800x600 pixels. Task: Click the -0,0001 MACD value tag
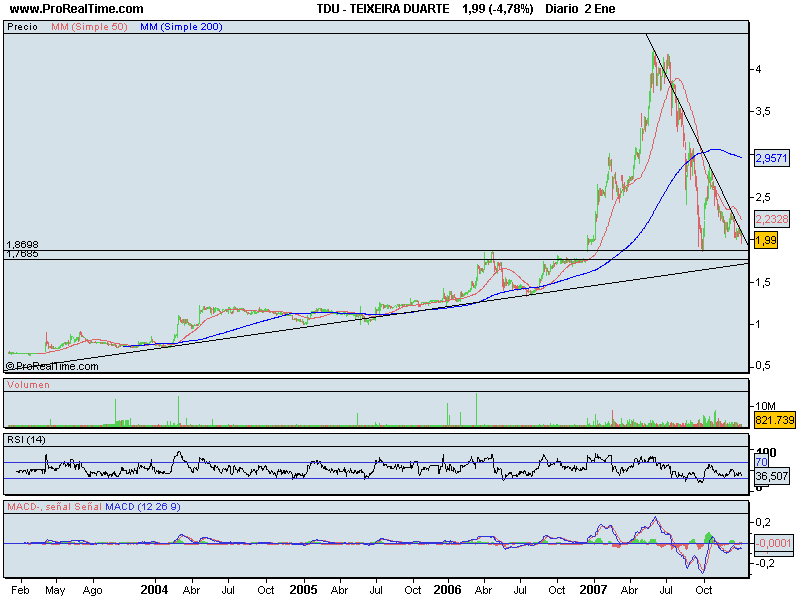click(774, 543)
